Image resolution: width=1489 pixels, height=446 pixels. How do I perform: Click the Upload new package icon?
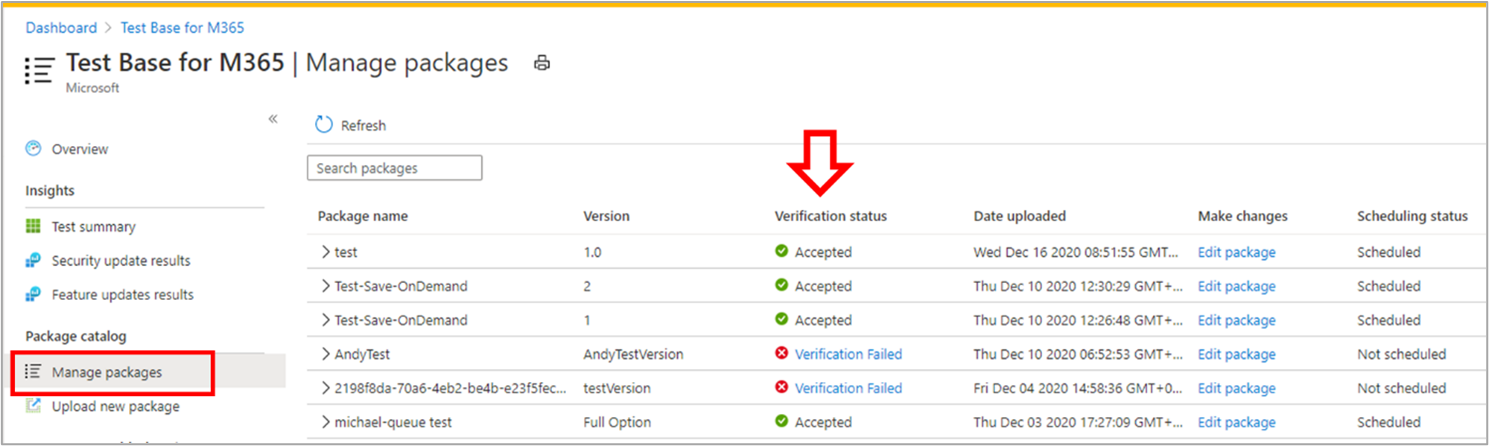tap(33, 406)
